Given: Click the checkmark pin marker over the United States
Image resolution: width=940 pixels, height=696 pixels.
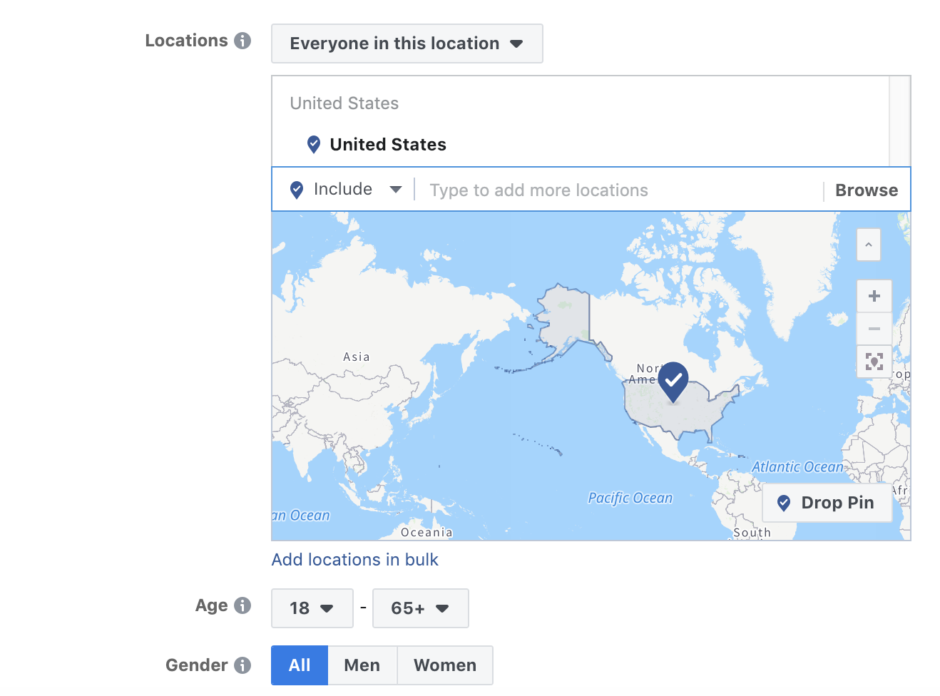Looking at the screenshot, I should [672, 378].
